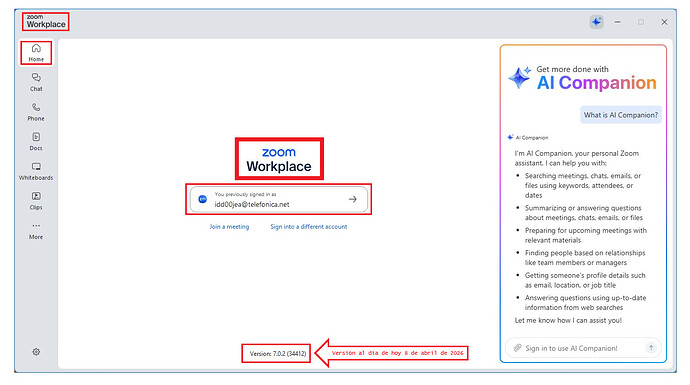Open the Phone section
Screen dimensions: 690x385
point(36,112)
